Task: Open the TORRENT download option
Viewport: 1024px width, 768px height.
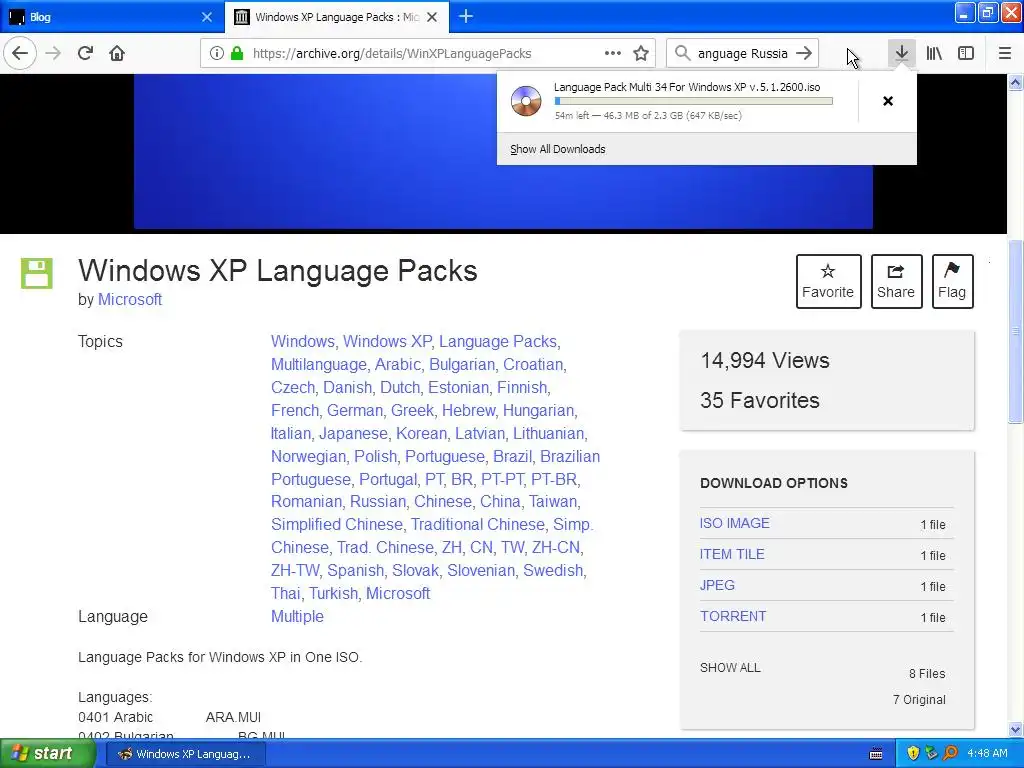Action: pyautogui.click(x=733, y=616)
